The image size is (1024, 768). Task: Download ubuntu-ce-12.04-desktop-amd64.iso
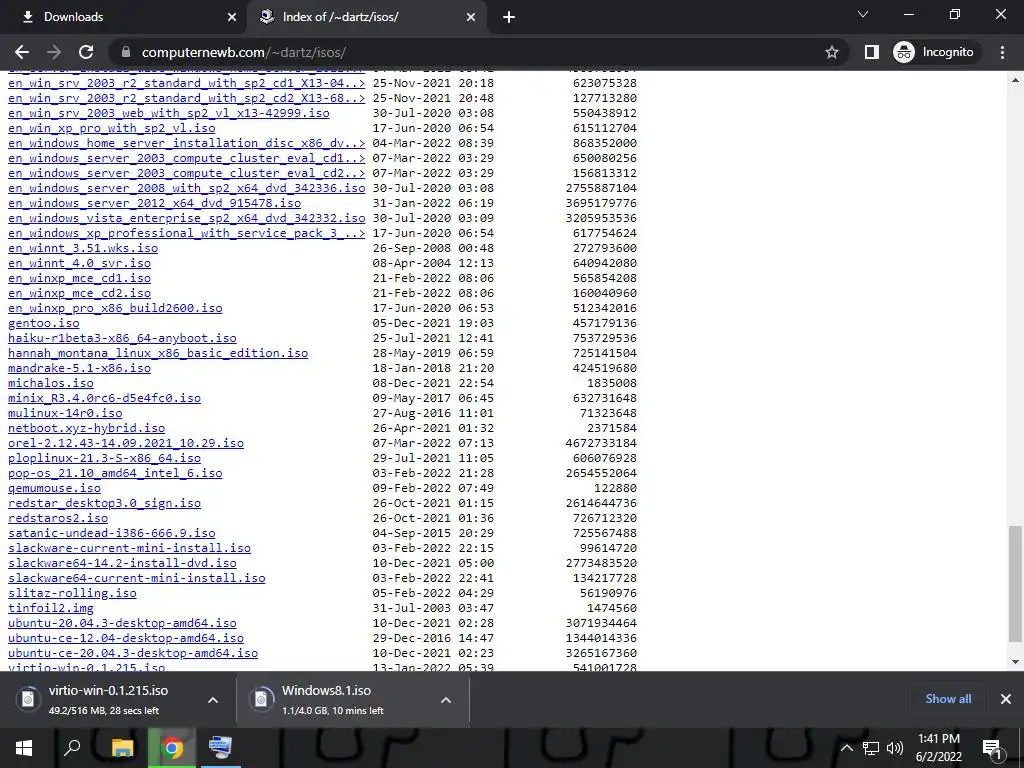coord(126,639)
